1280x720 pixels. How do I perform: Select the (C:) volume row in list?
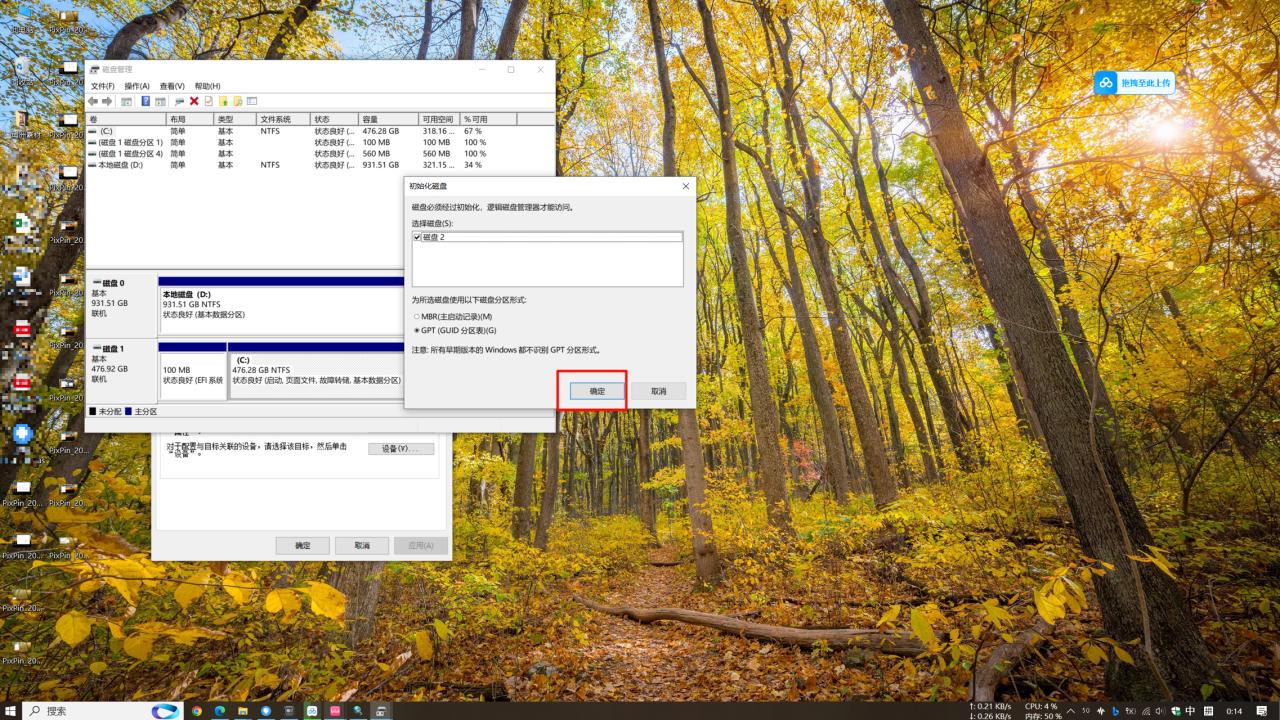(320, 131)
